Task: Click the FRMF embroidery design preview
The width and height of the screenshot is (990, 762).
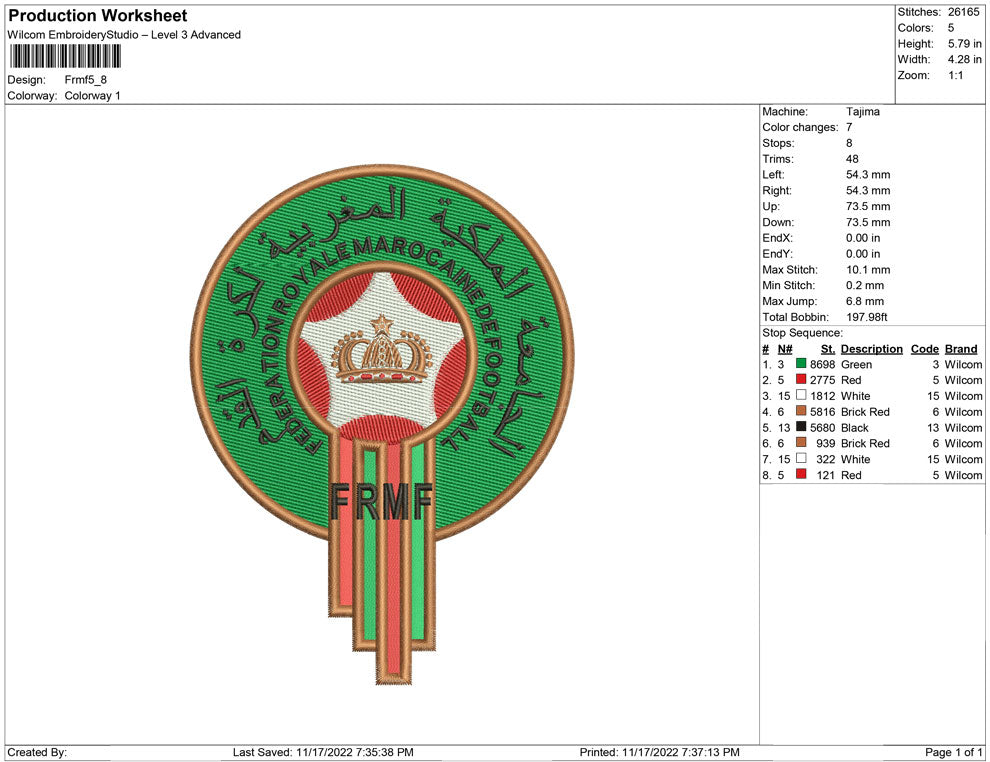Action: pyautogui.click(x=382, y=426)
